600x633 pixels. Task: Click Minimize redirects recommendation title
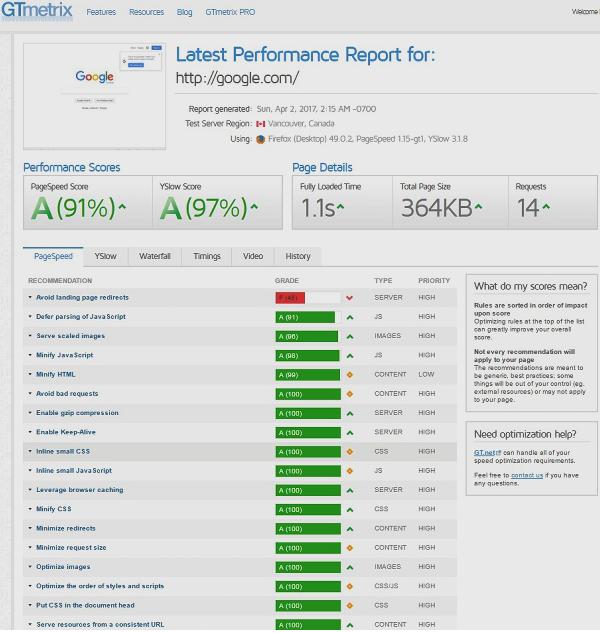(66, 529)
